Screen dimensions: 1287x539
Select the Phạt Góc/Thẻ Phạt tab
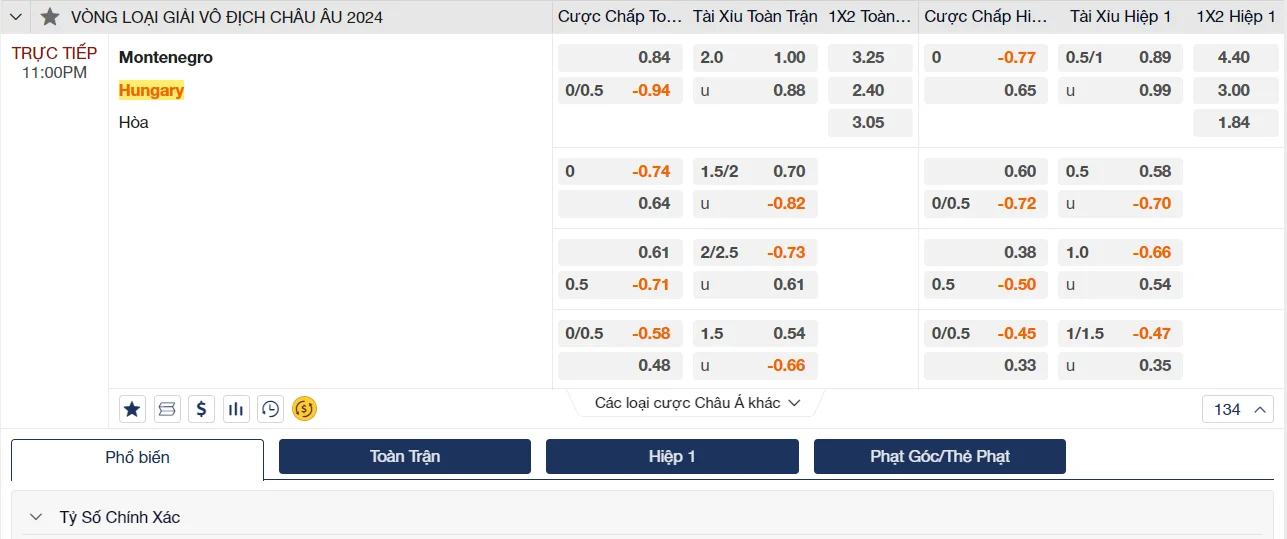939,456
